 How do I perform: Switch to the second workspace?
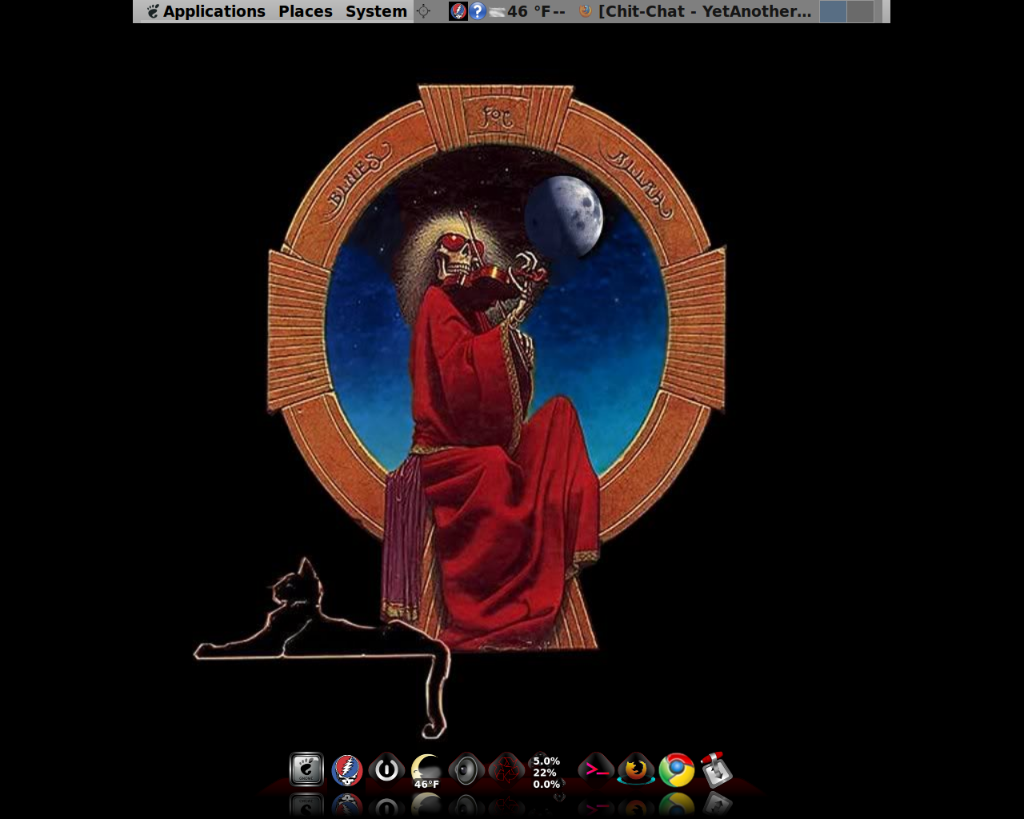860,11
